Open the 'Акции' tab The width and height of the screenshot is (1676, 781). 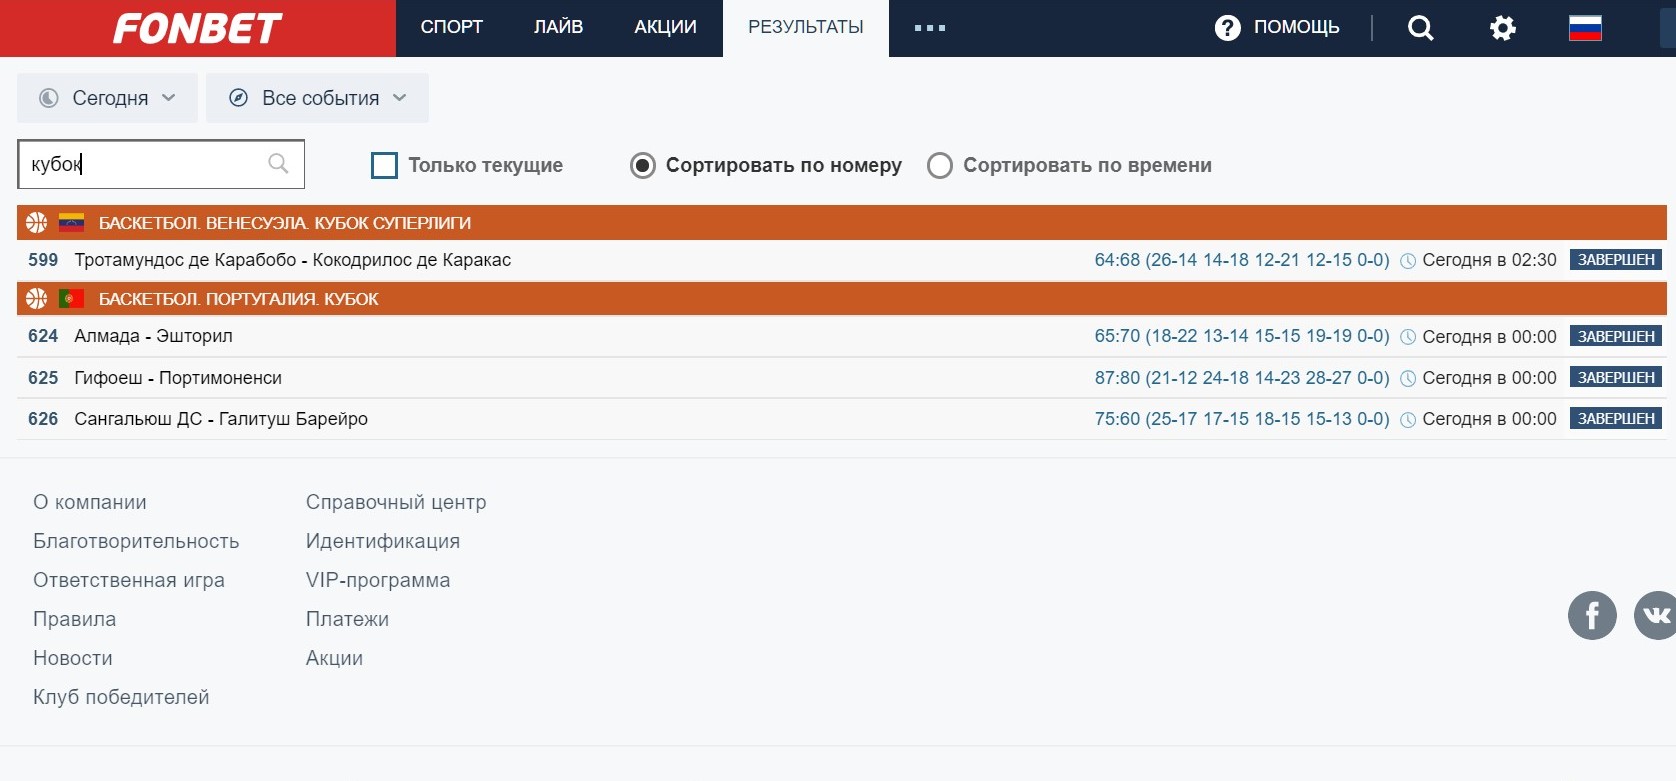point(665,27)
